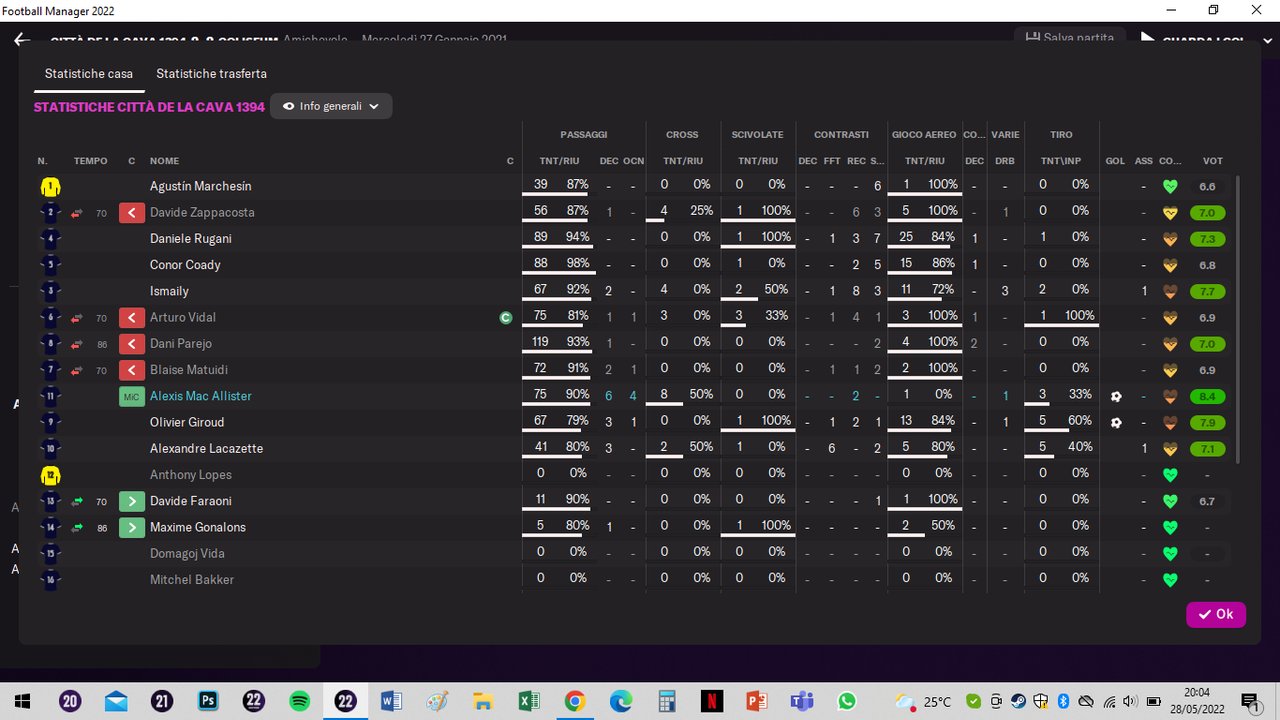Open the weather widget showing 25°C
The height and width of the screenshot is (720, 1280).
923,701
